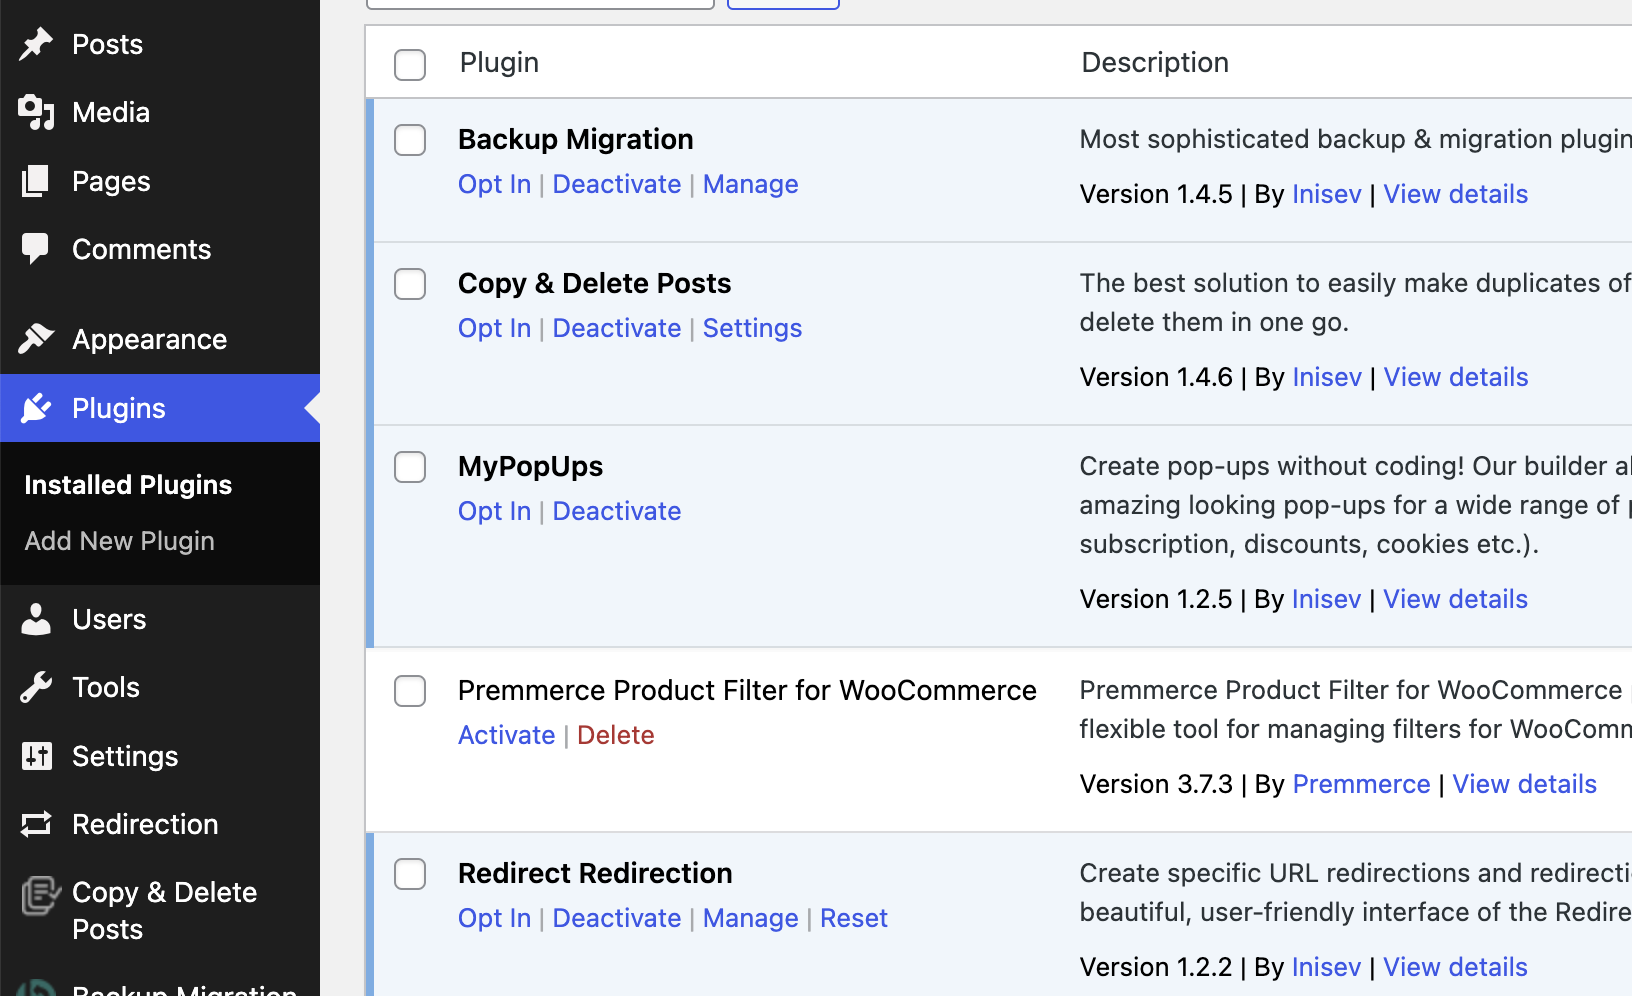The width and height of the screenshot is (1632, 996).
Task: Toggle the select-all plugins checkbox
Action: point(410,65)
